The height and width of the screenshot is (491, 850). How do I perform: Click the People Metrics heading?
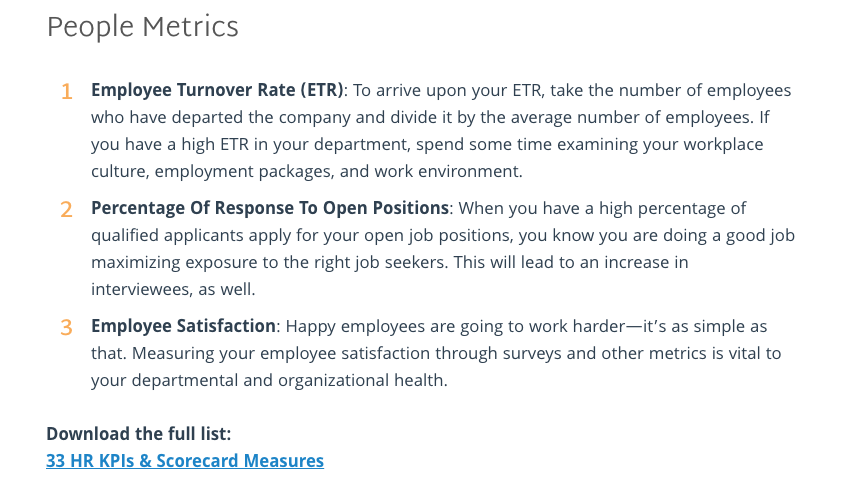point(143,27)
